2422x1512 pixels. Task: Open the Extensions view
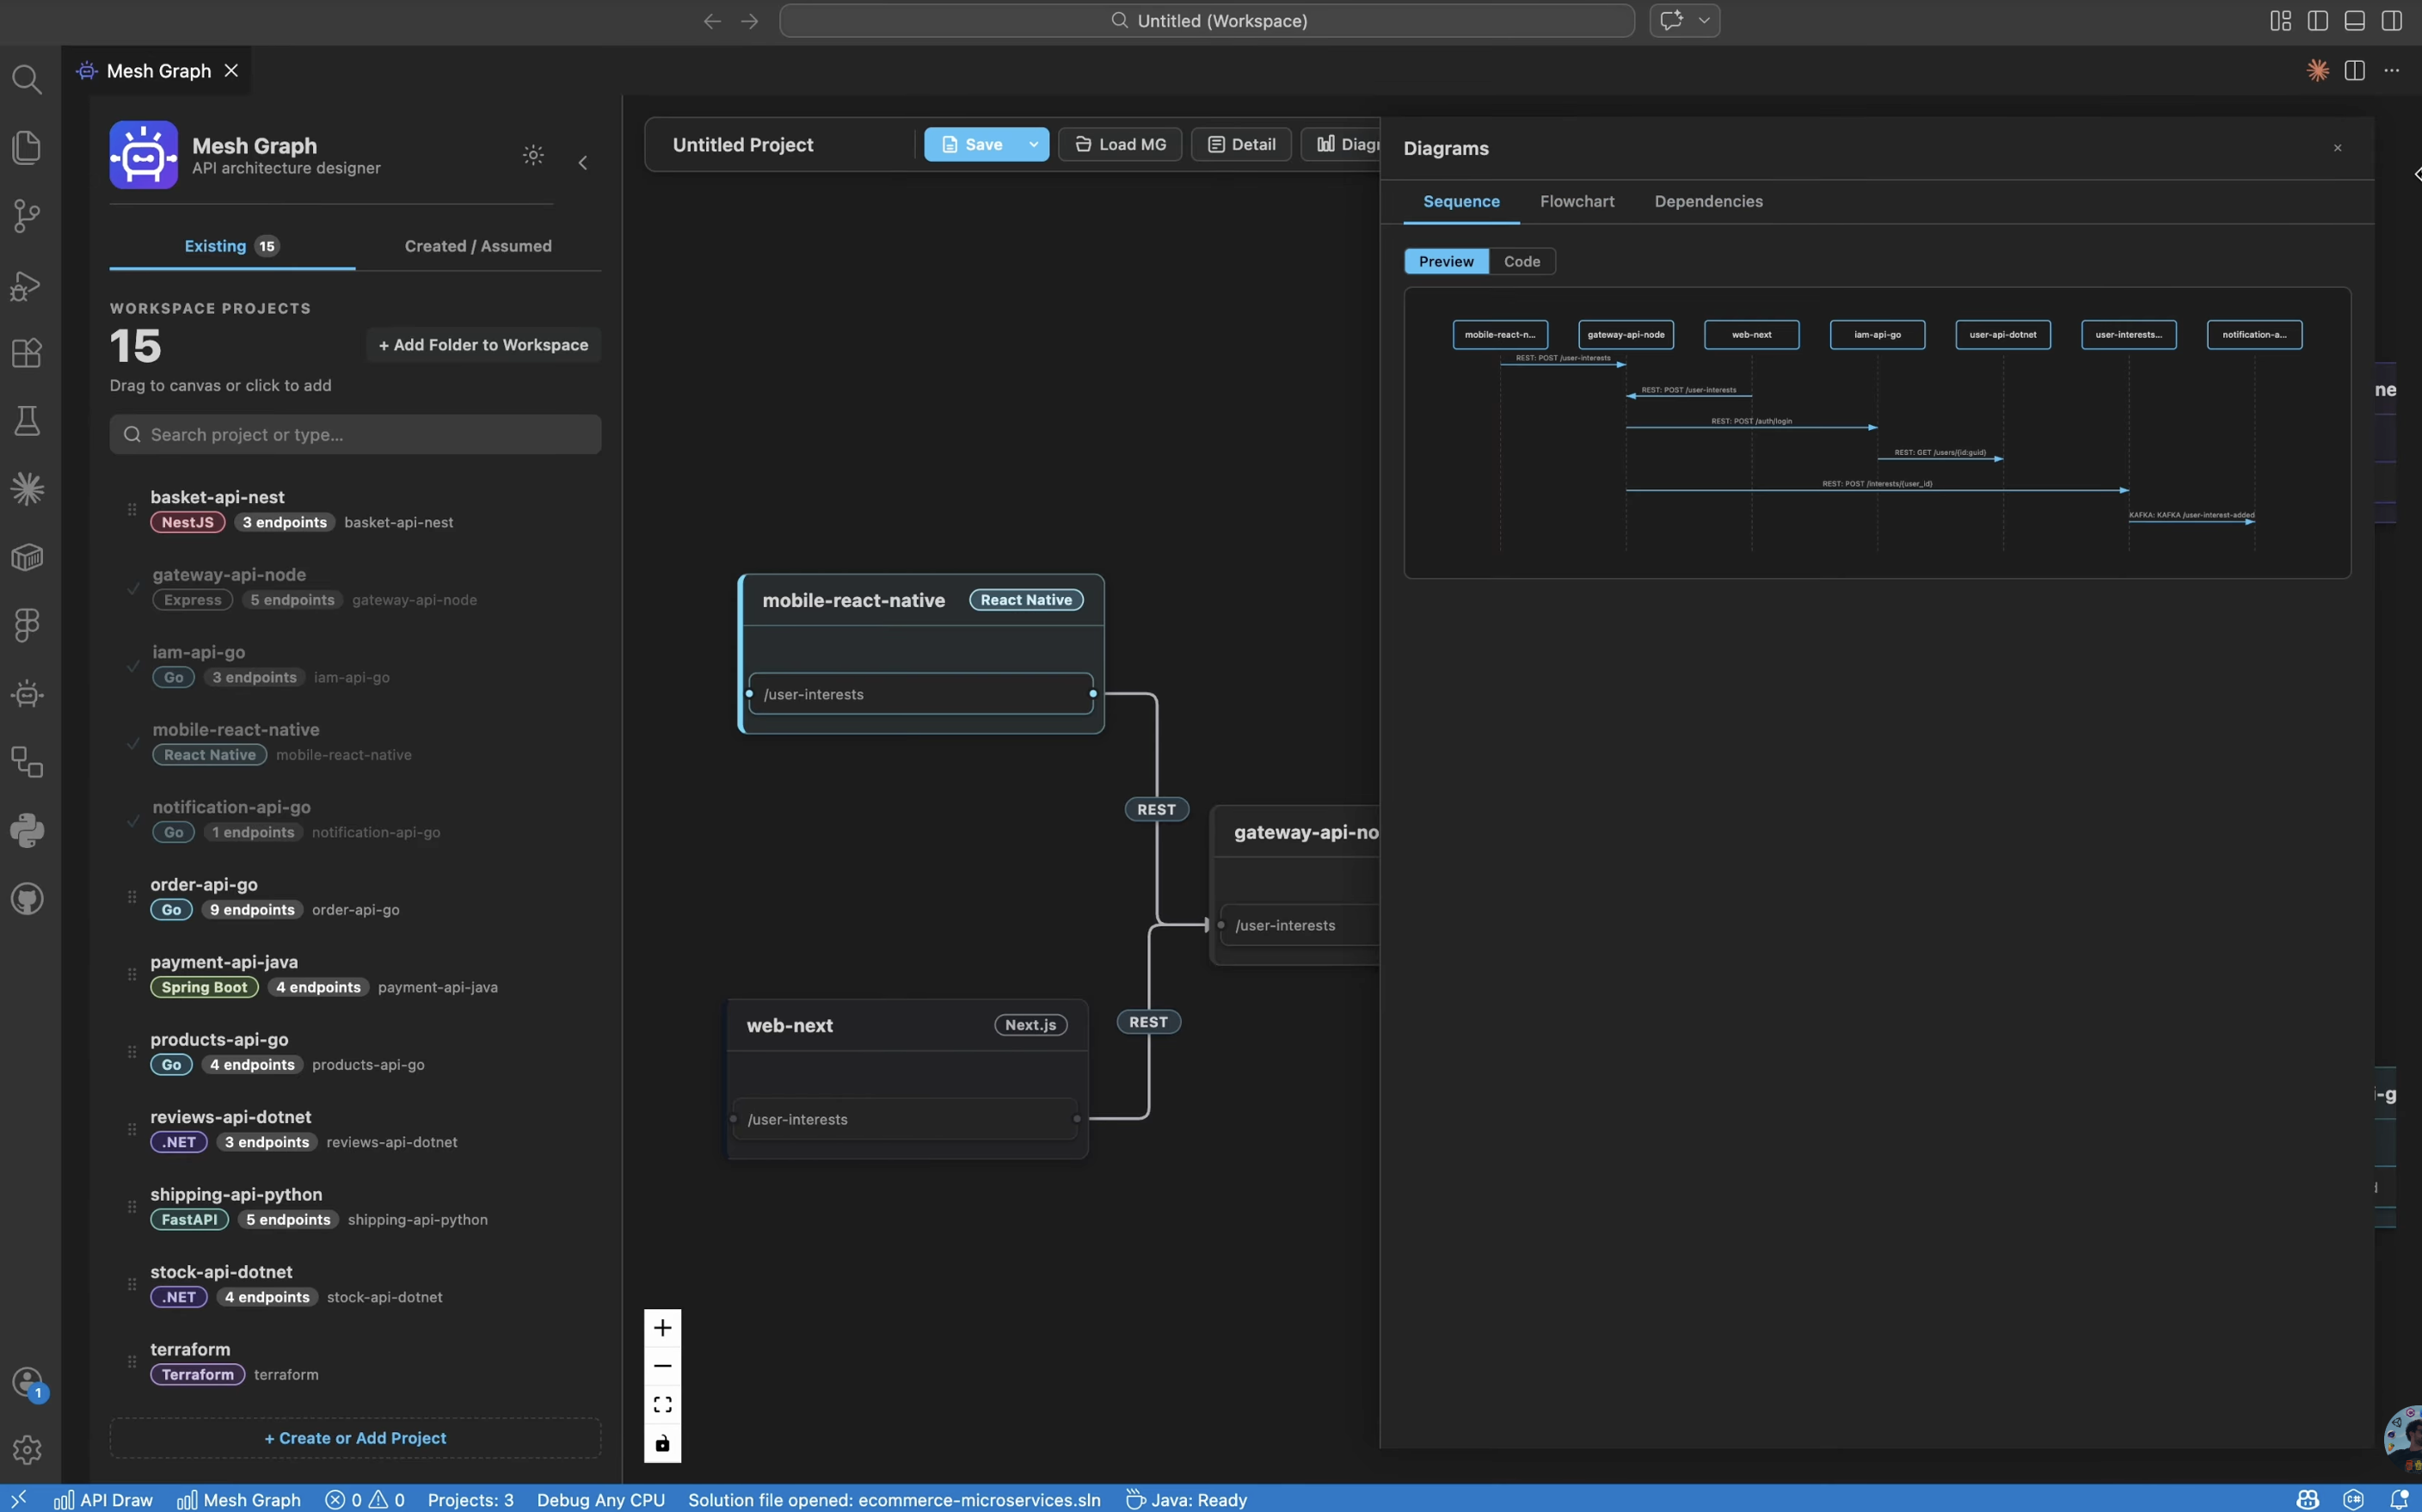[x=27, y=352]
